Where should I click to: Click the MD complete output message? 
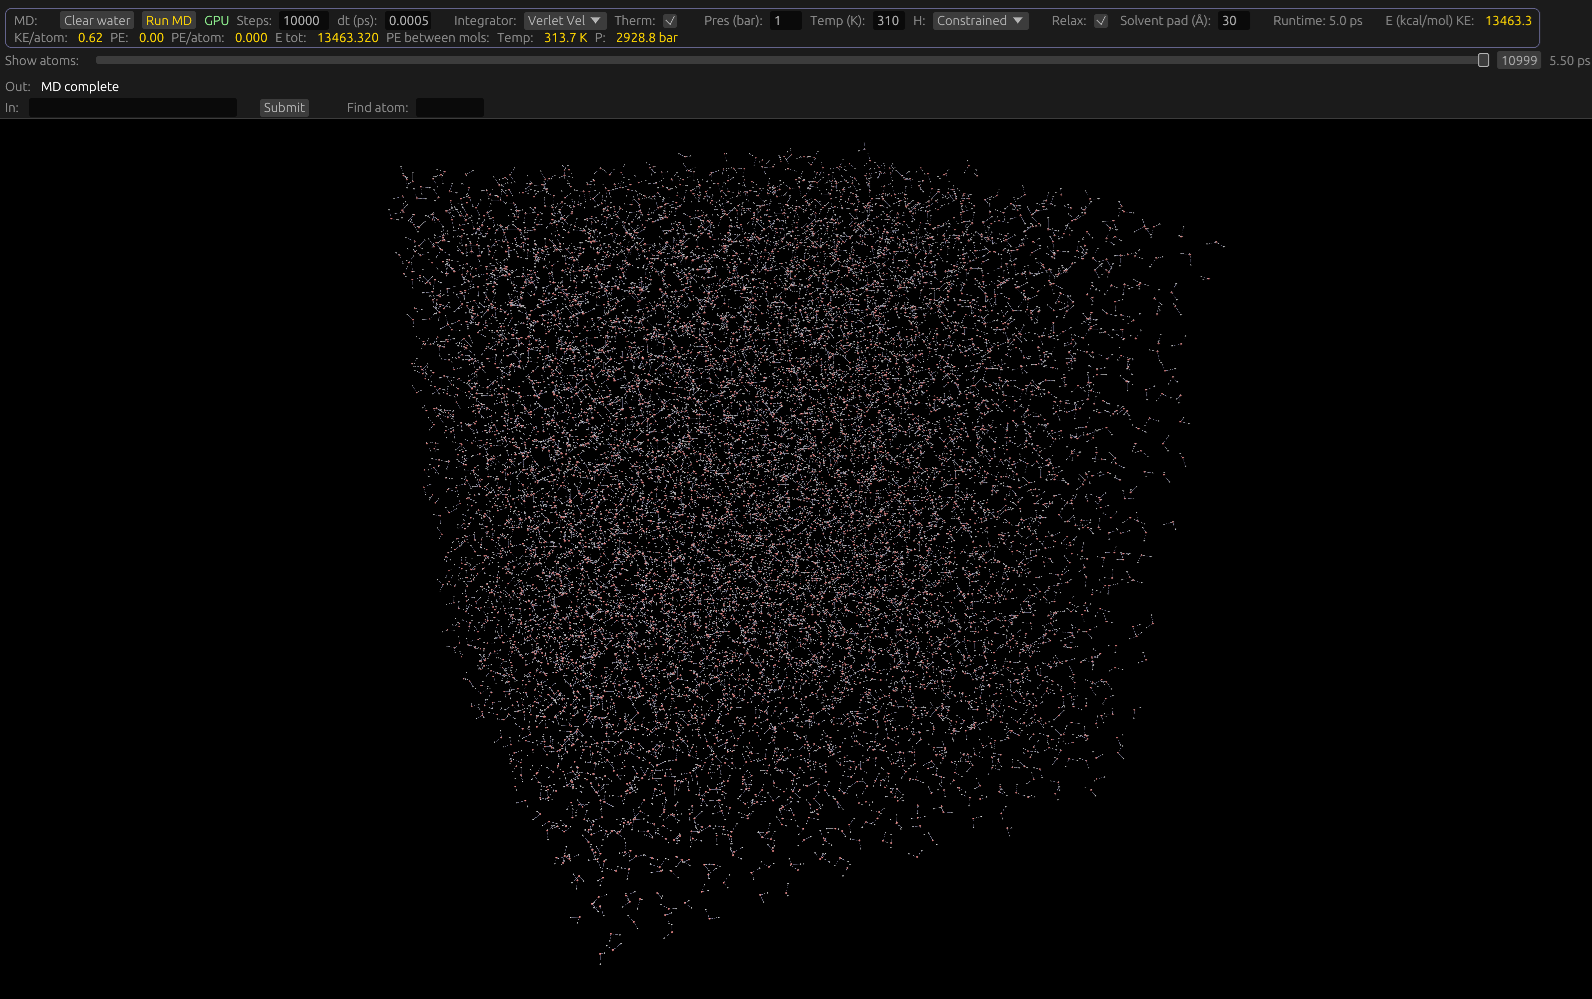coord(80,87)
